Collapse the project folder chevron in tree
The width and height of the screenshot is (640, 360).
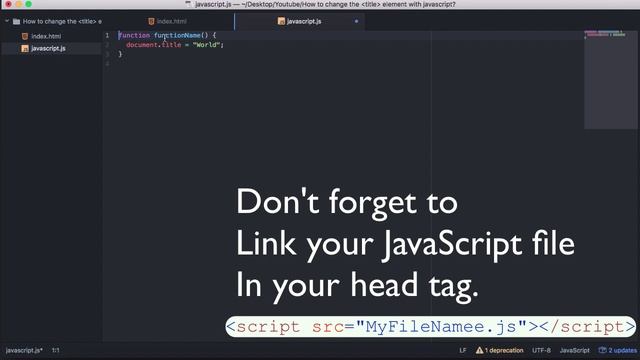coord(7,21)
